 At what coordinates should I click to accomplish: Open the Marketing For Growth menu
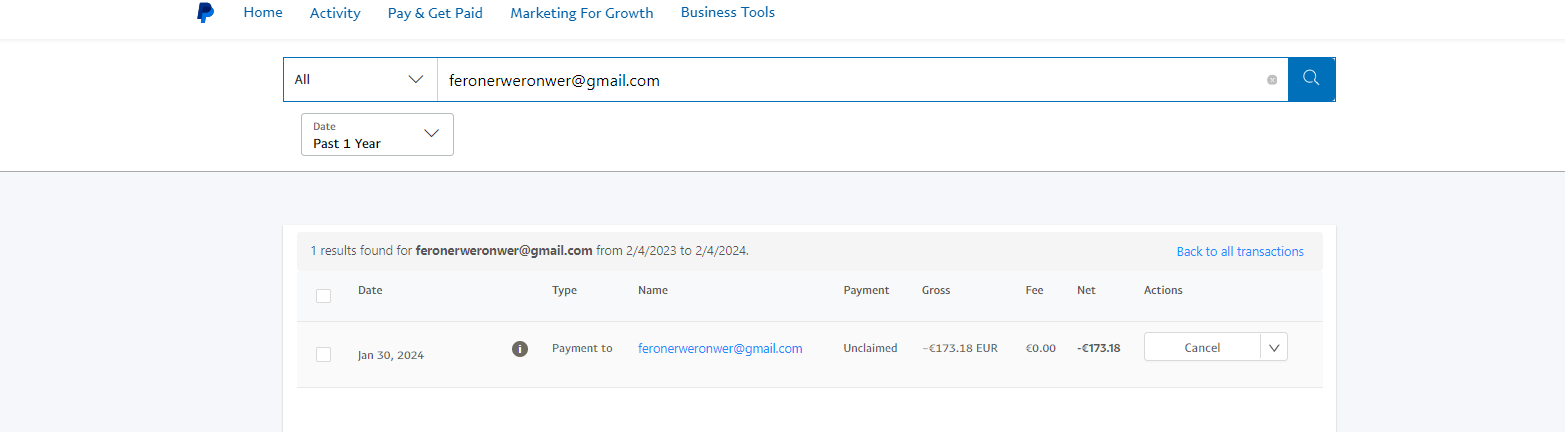point(581,13)
